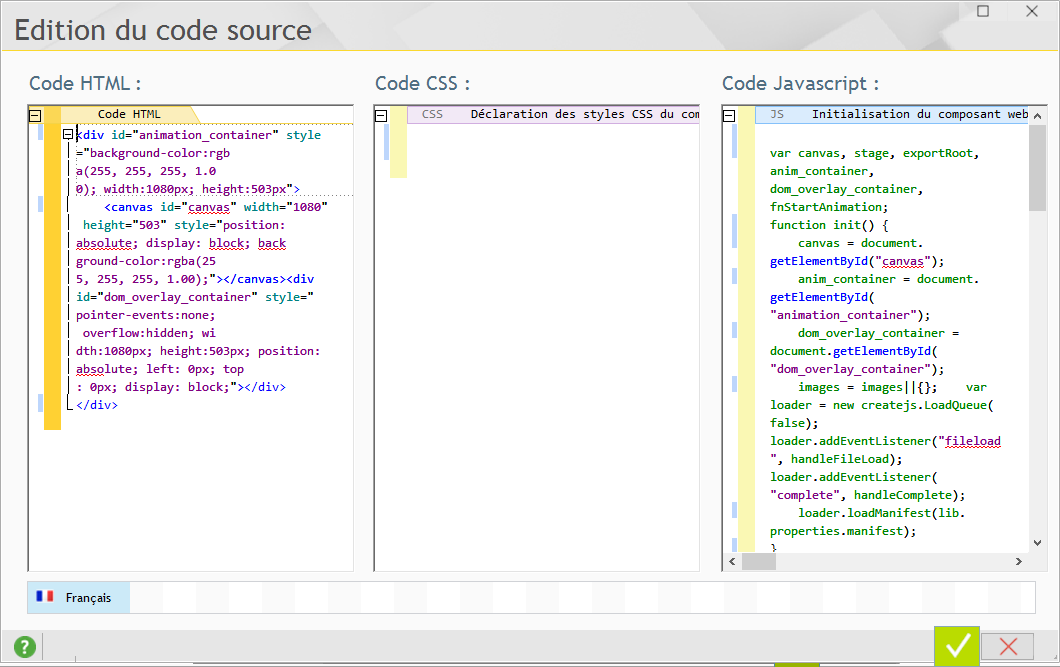This screenshot has width=1060, height=667.
Task: Collapse the JS initialisation section
Action: click(729, 115)
